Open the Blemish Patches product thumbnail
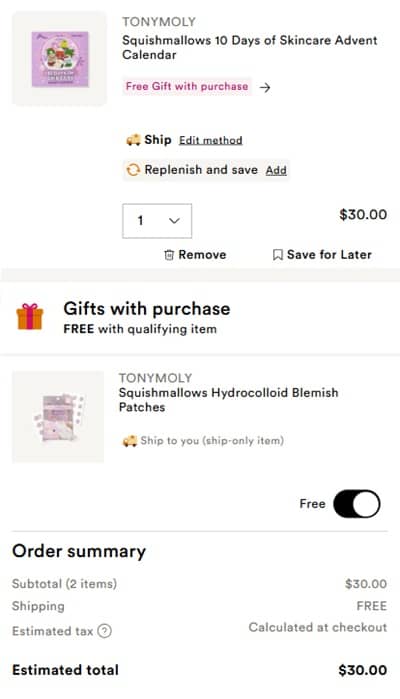 coord(58,417)
